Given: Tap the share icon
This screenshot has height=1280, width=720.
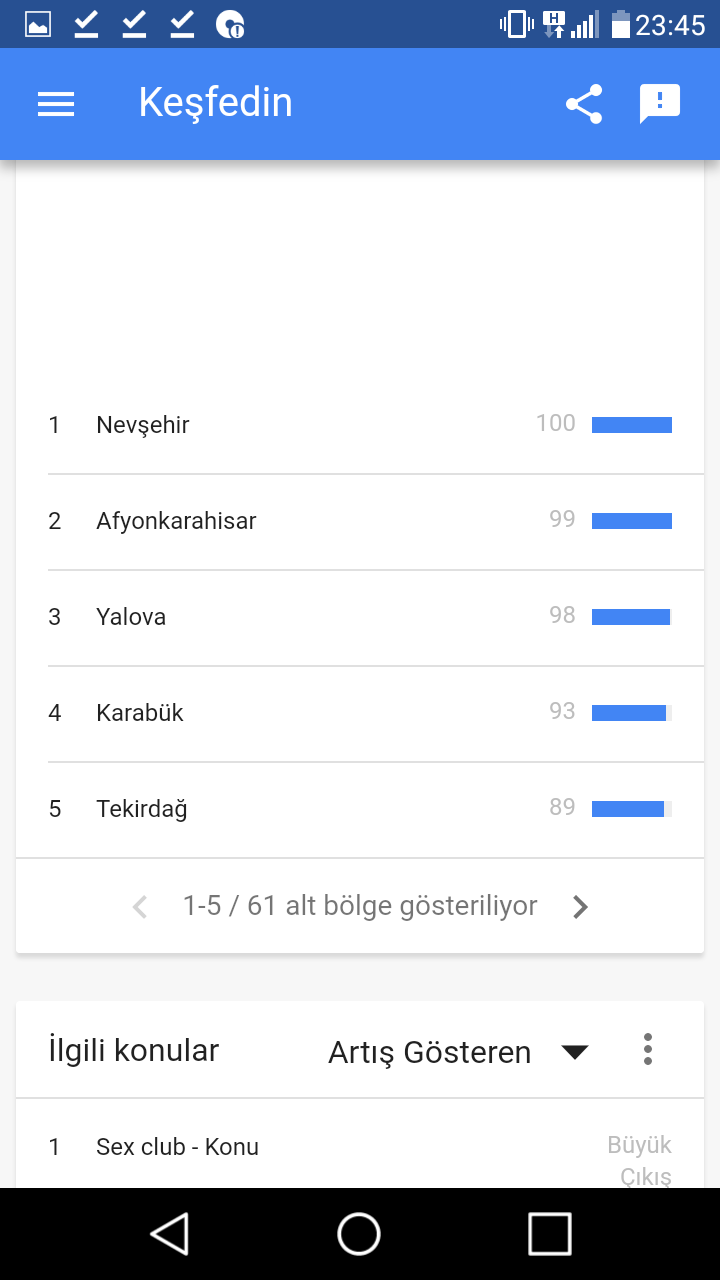Looking at the screenshot, I should pos(584,104).
